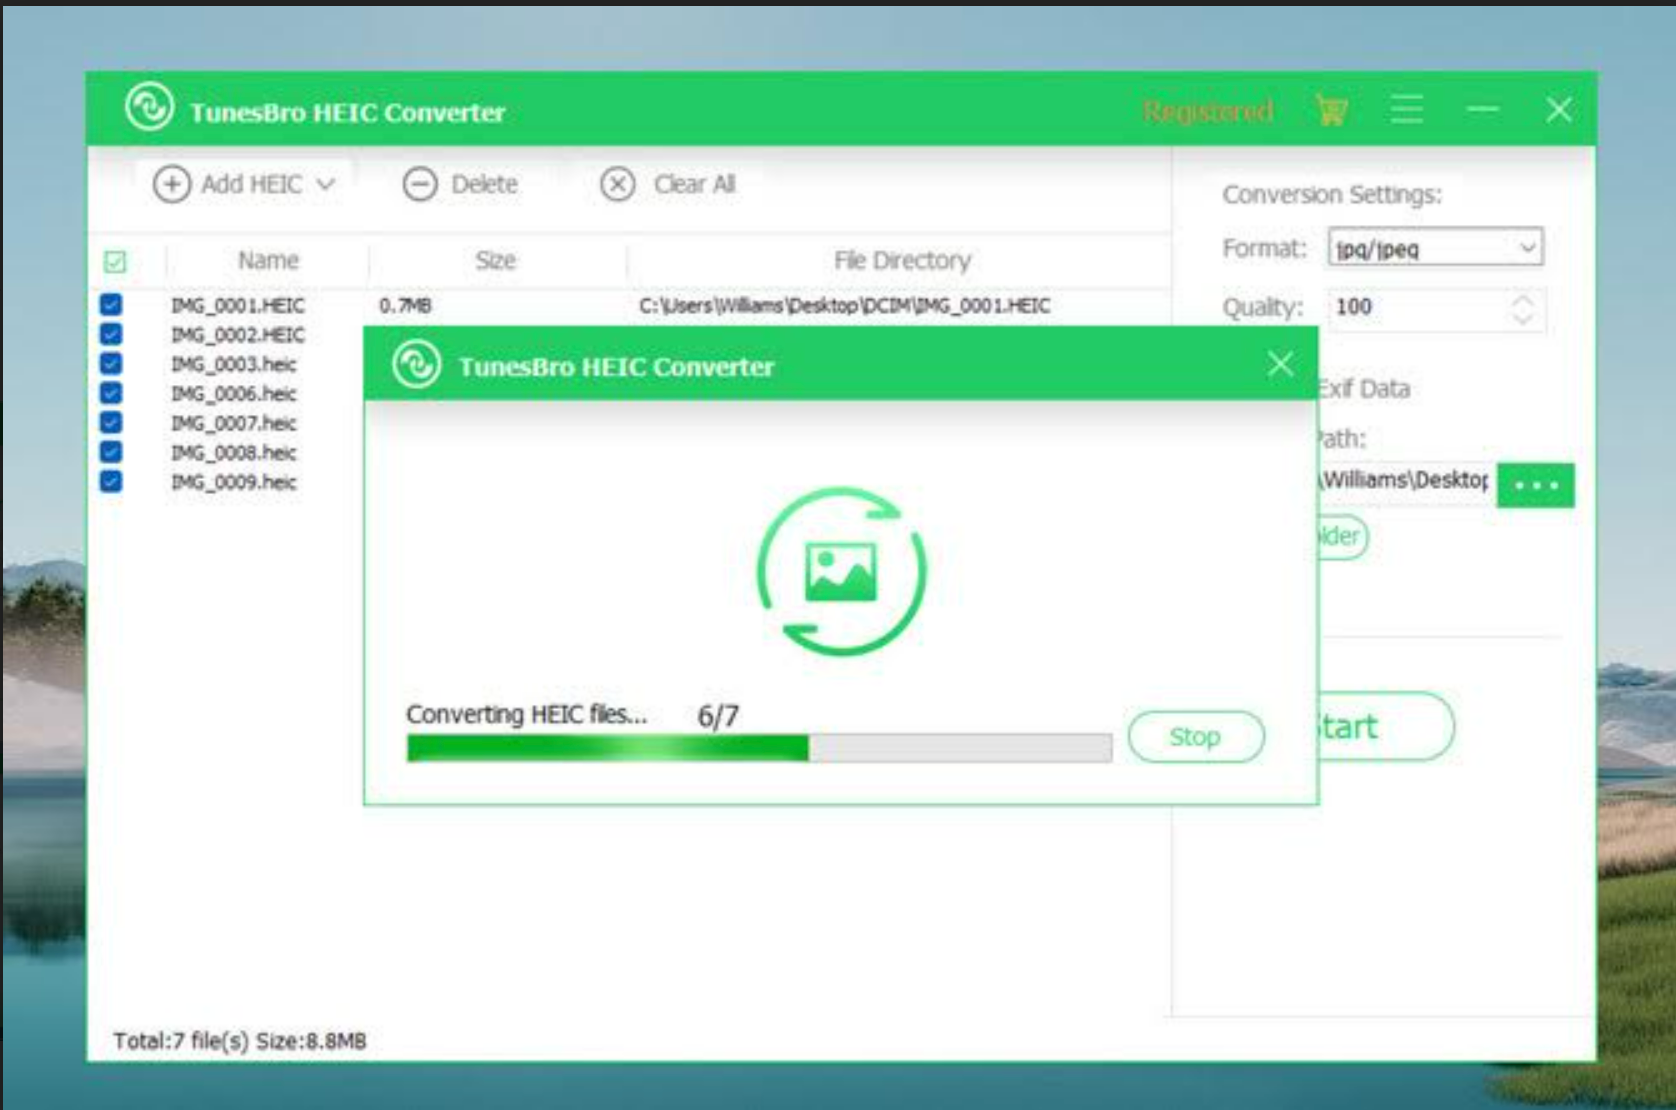This screenshot has height=1110, width=1676.
Task: Click the green browse path ellipsis button
Action: coord(1535,485)
